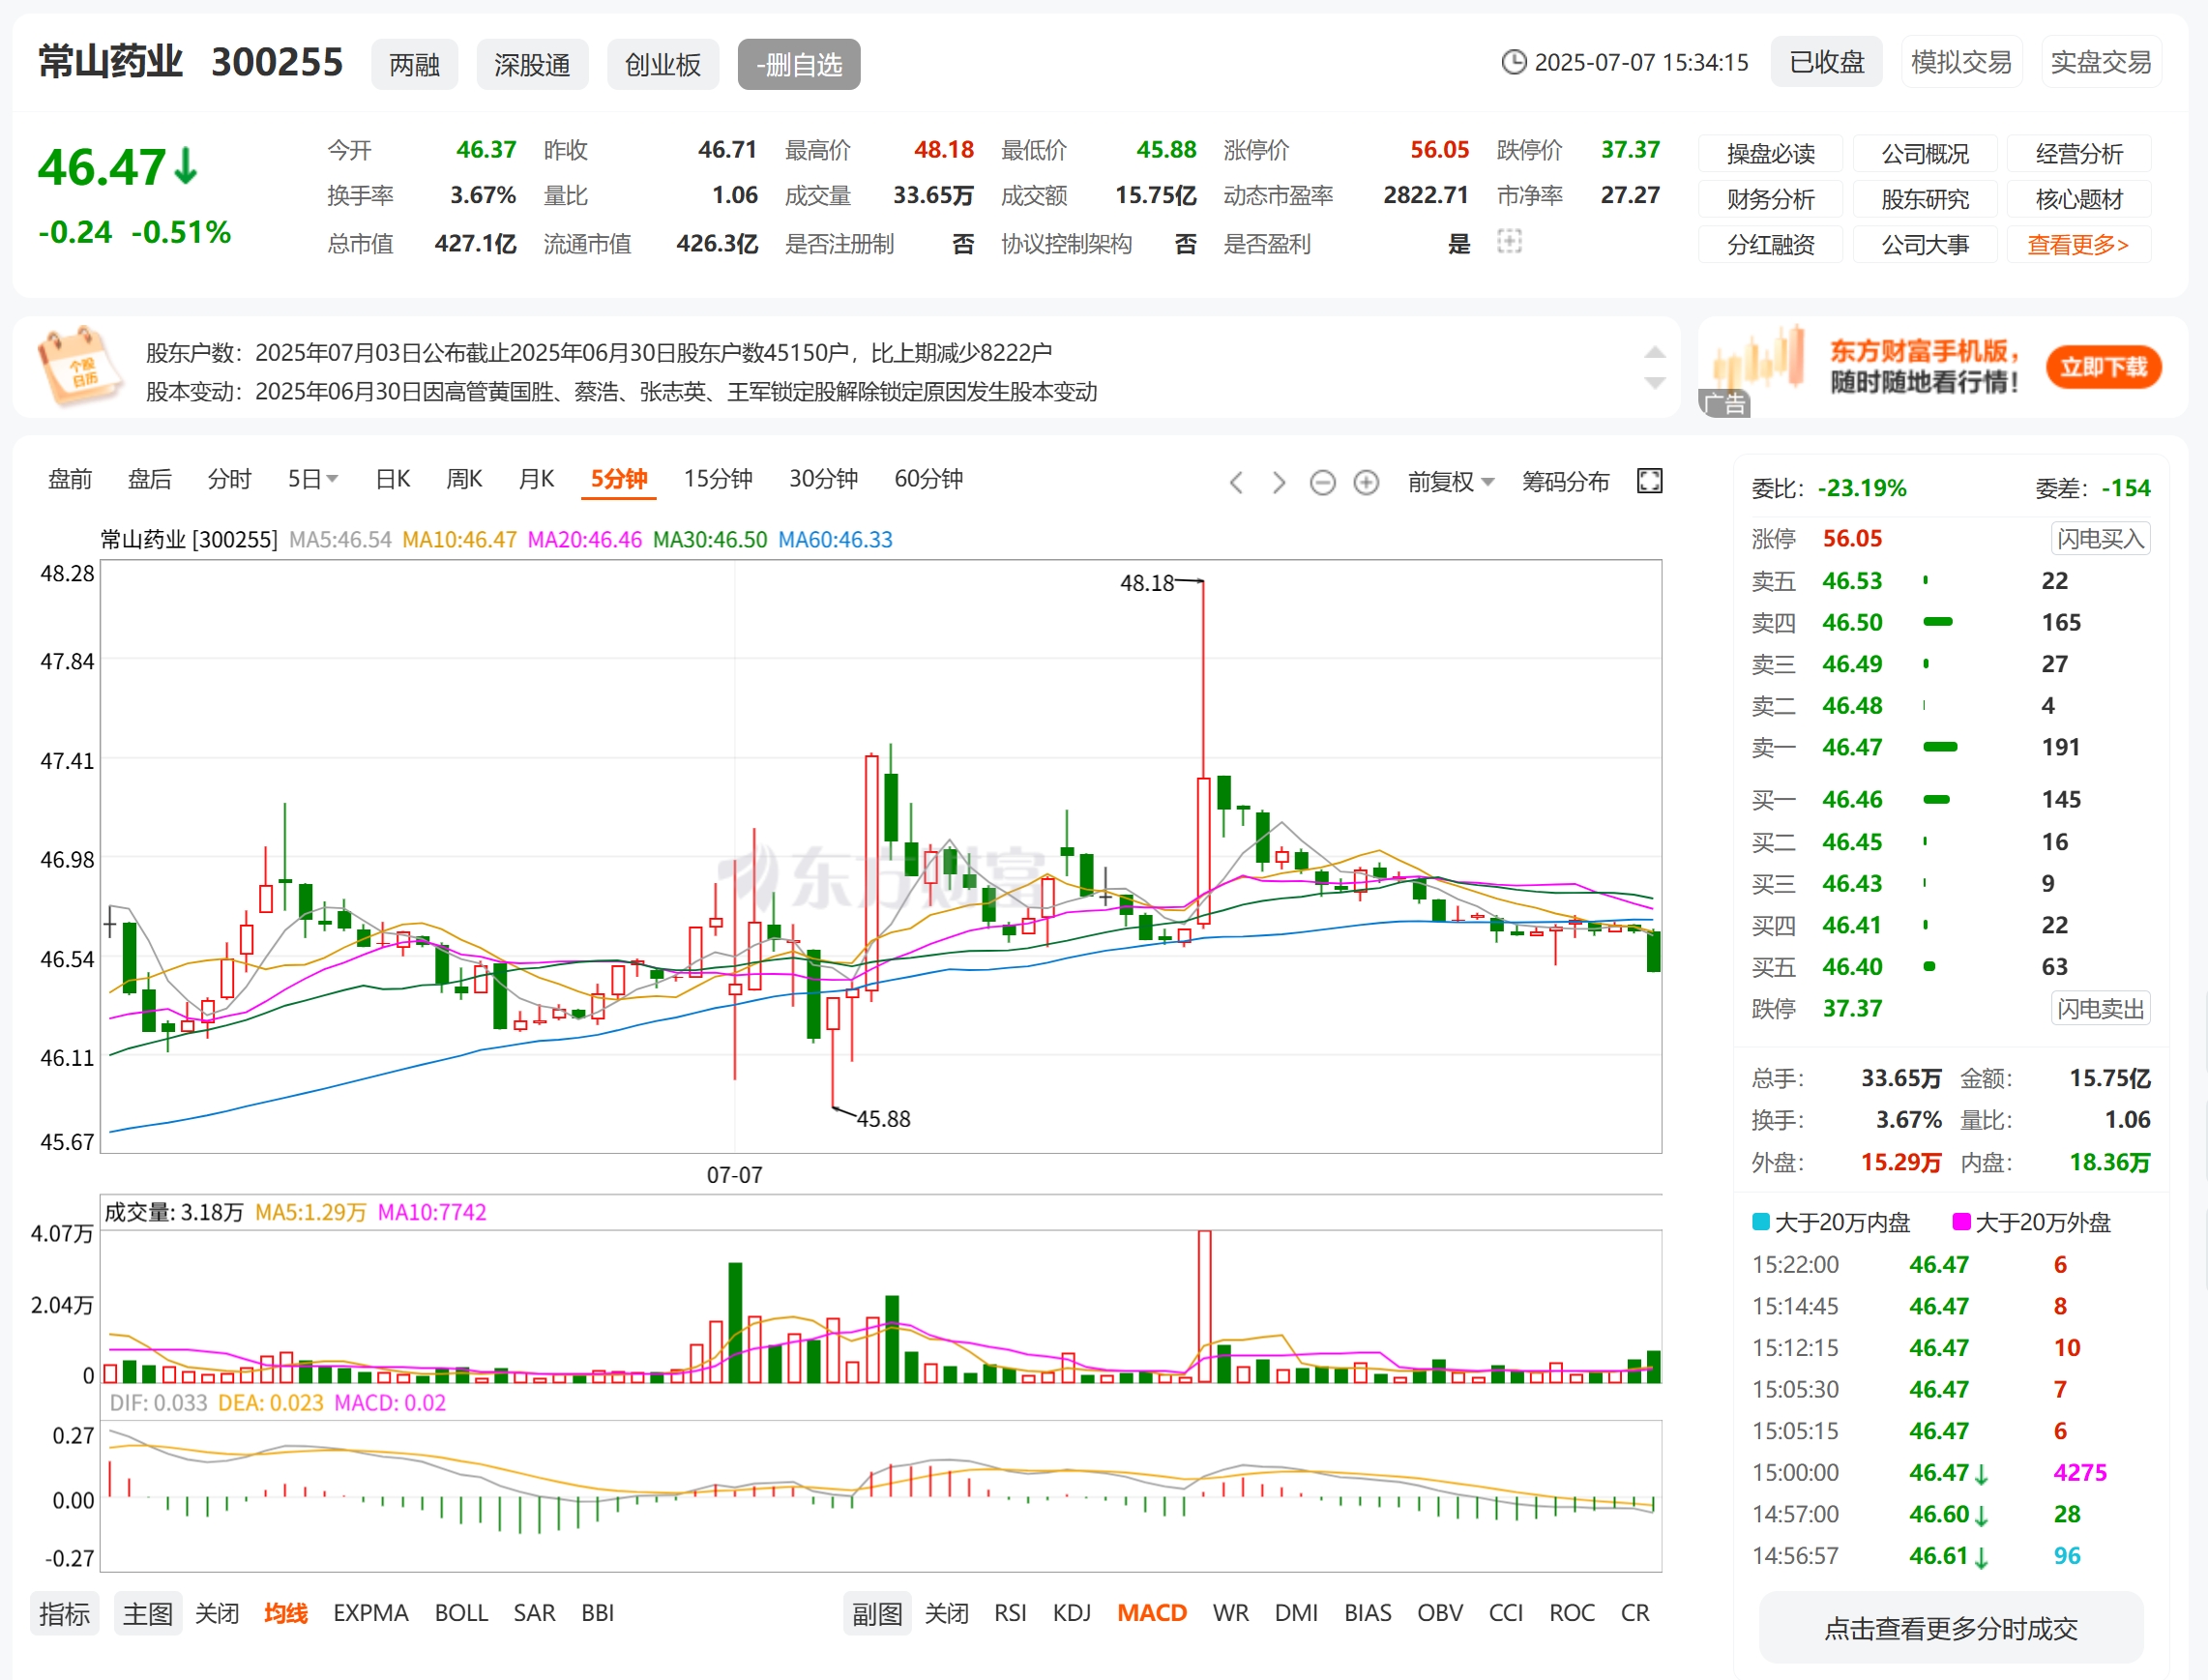Zoom out chart with minus icon

coord(1322,483)
